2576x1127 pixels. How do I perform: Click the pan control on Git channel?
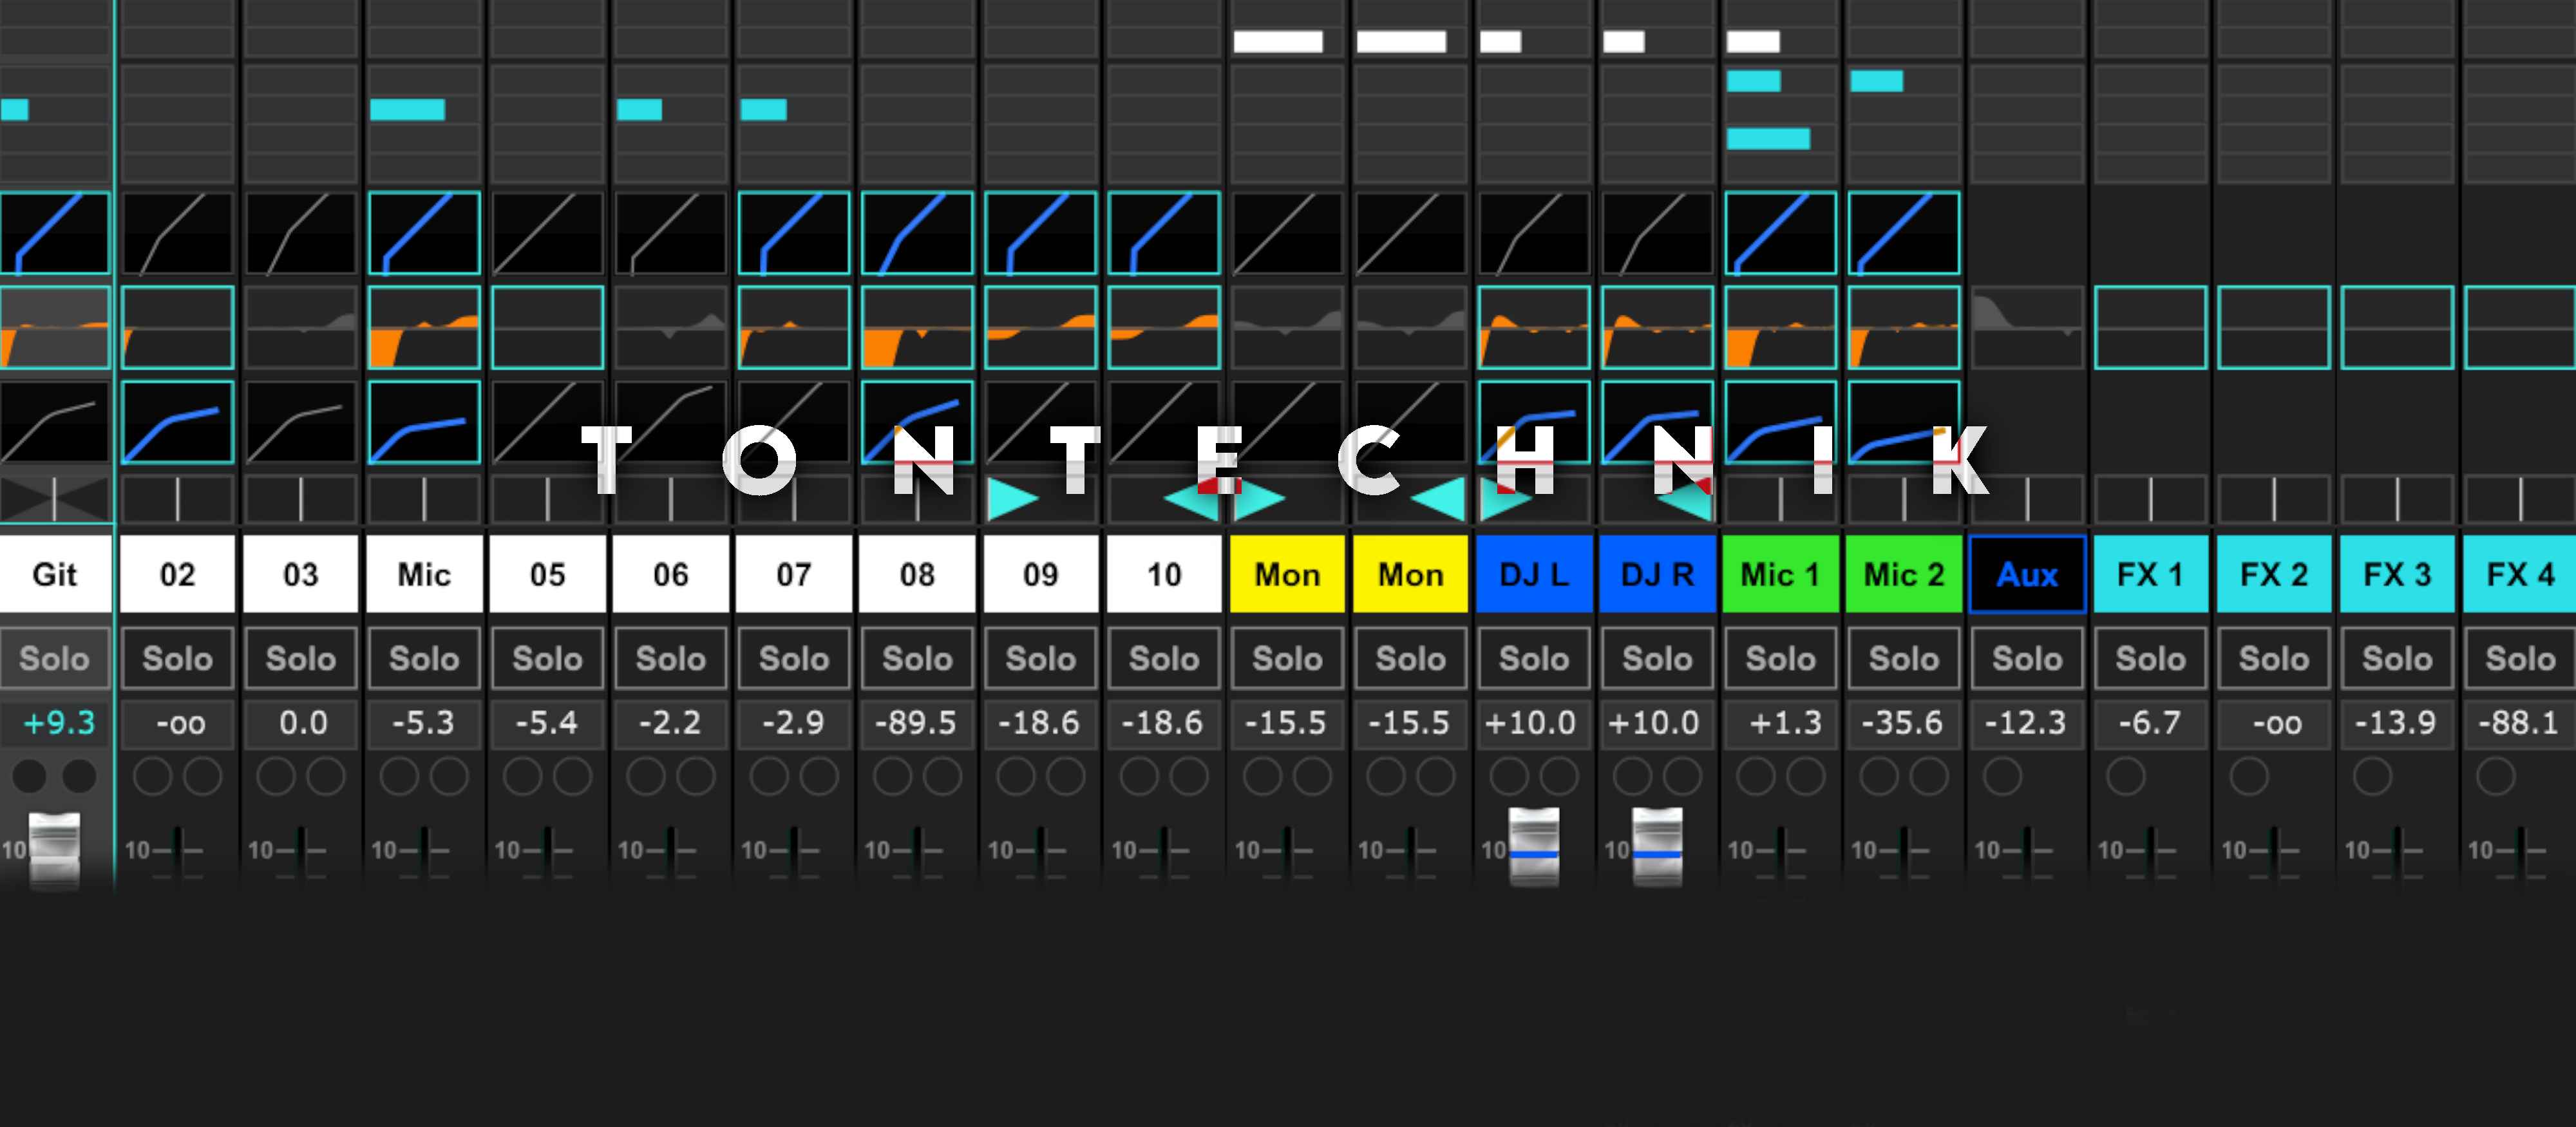54,499
